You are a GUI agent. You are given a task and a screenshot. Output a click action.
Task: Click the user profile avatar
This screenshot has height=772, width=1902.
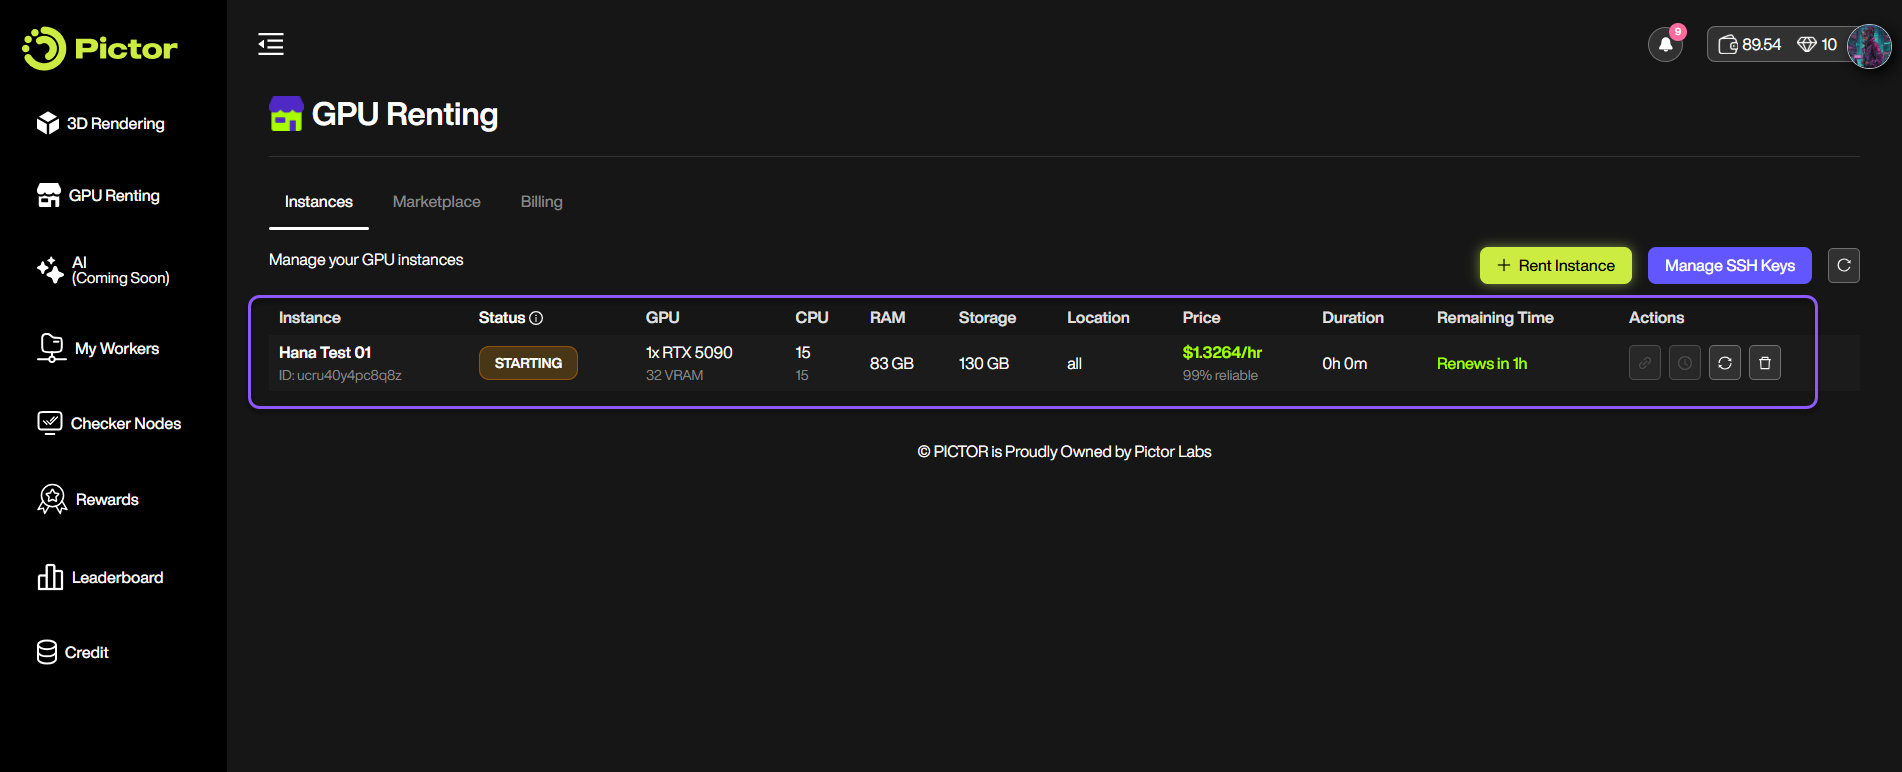click(1868, 46)
